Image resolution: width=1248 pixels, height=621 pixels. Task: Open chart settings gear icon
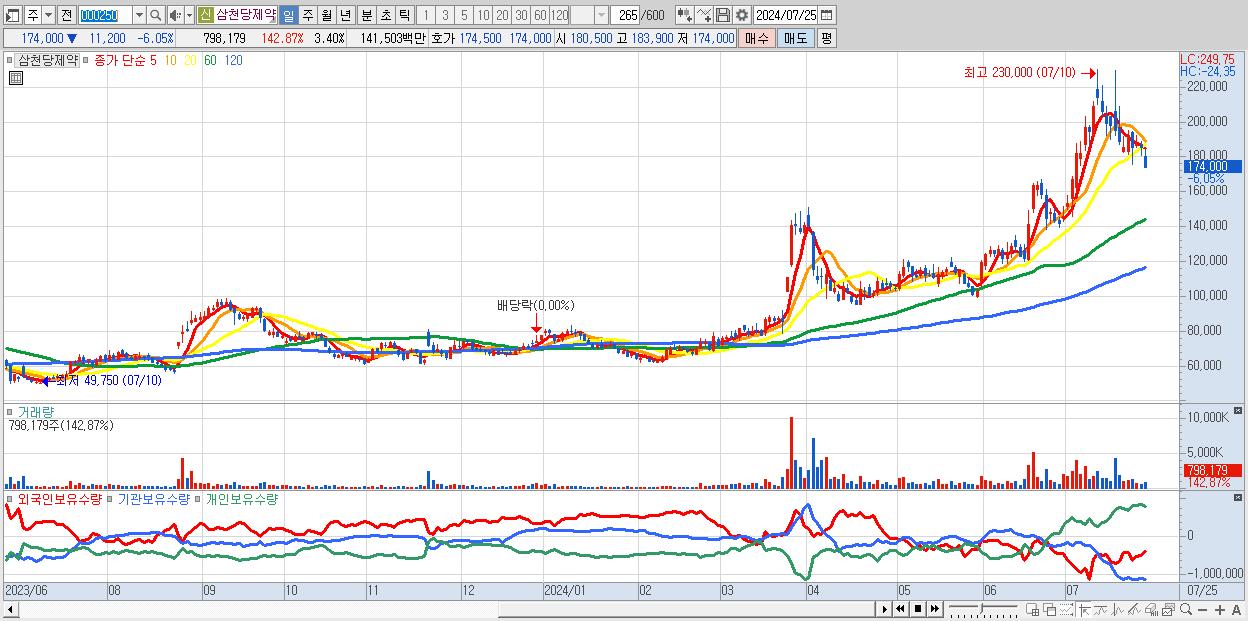pyautogui.click(x=741, y=15)
